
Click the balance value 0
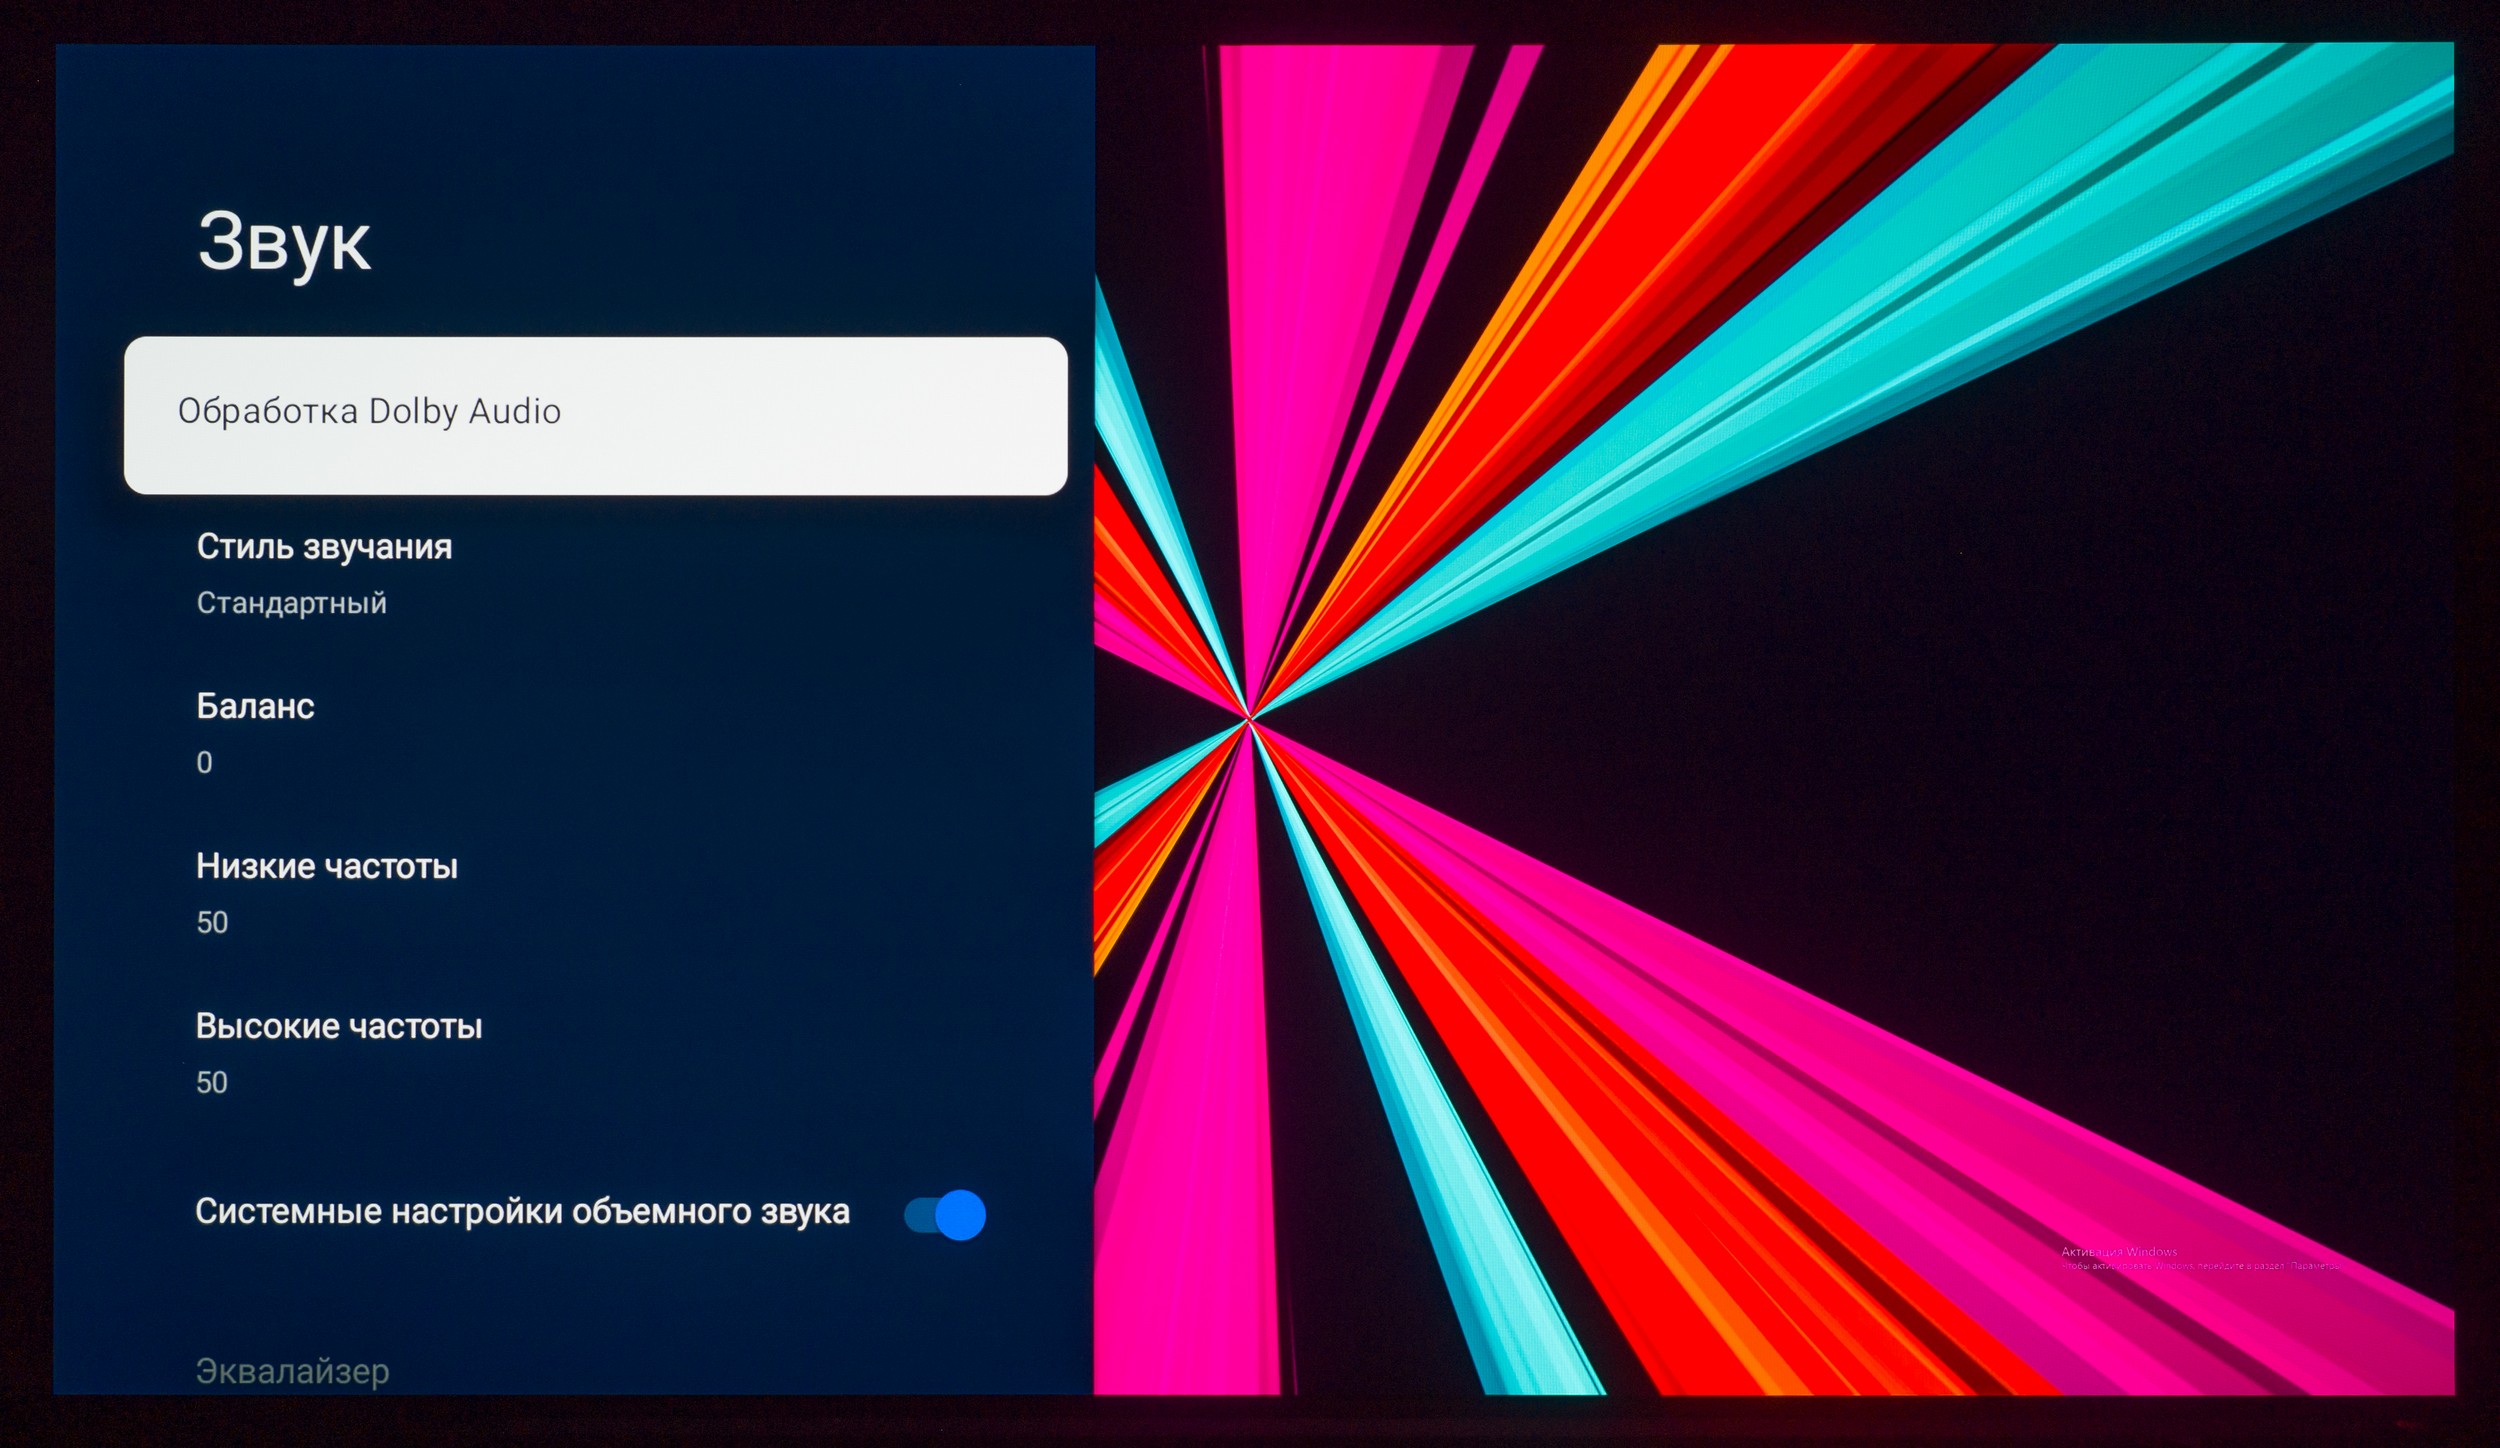(x=204, y=763)
